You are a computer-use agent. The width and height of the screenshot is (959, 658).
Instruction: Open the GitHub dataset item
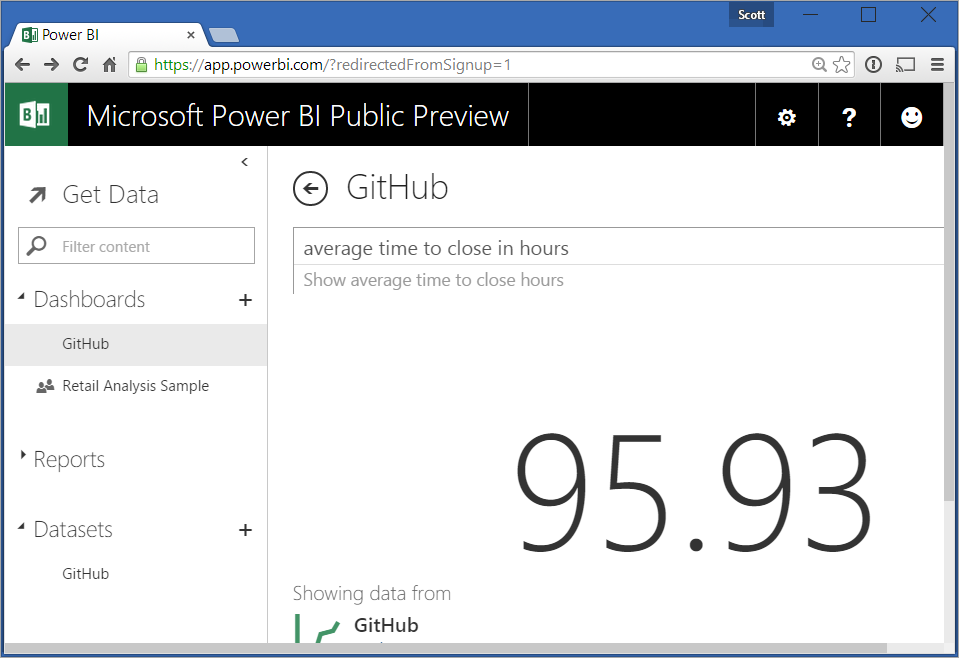coord(85,574)
